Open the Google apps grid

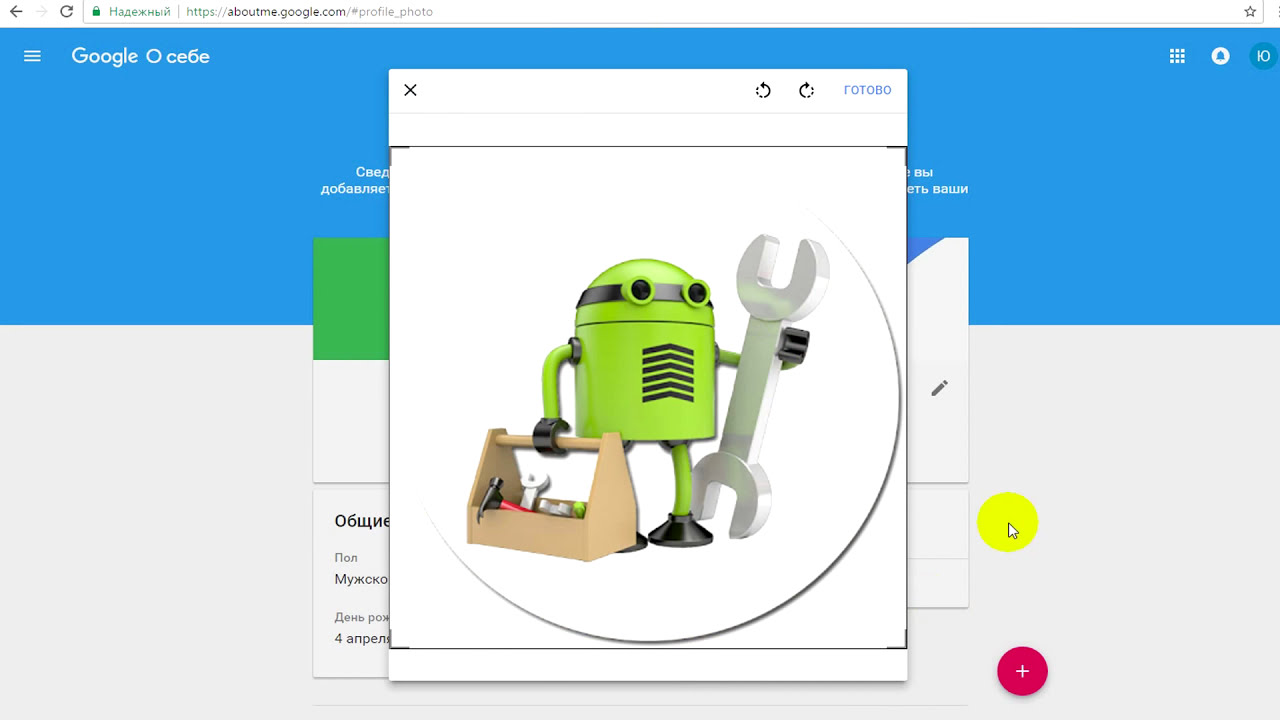[x=1177, y=56]
